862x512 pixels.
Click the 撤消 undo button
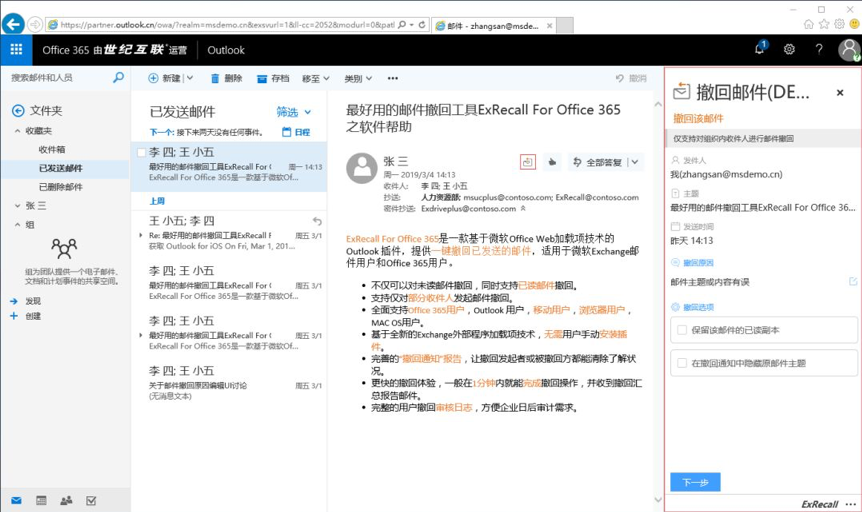[631, 78]
